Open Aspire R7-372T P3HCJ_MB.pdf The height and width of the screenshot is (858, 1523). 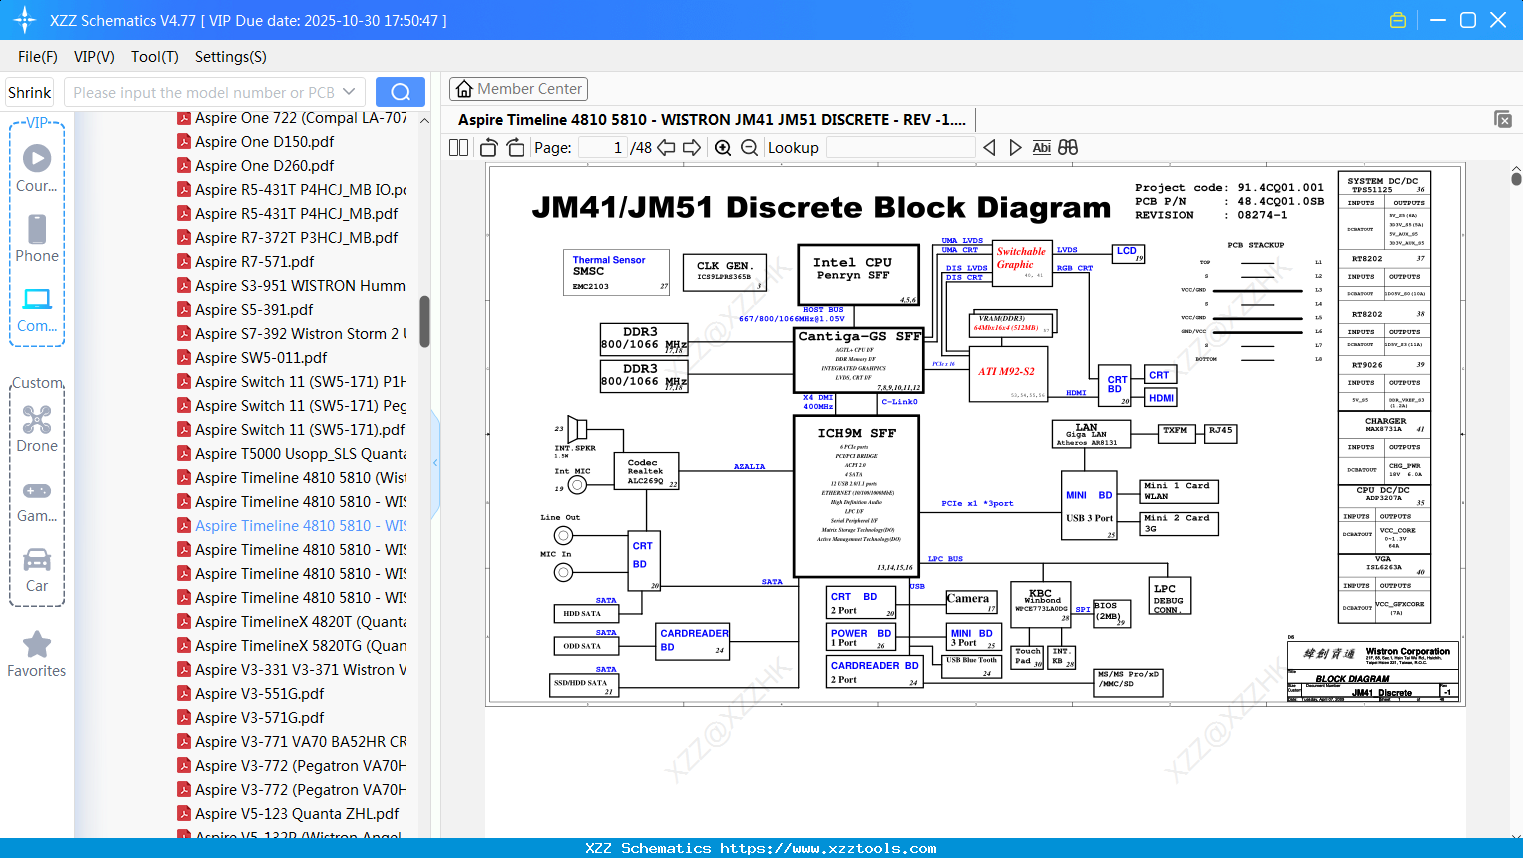tap(297, 238)
